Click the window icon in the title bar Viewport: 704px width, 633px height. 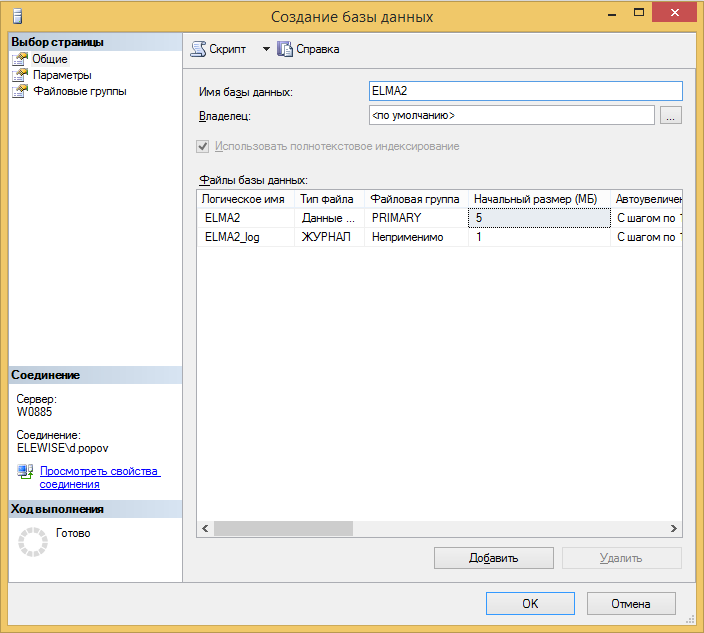pos(14,17)
